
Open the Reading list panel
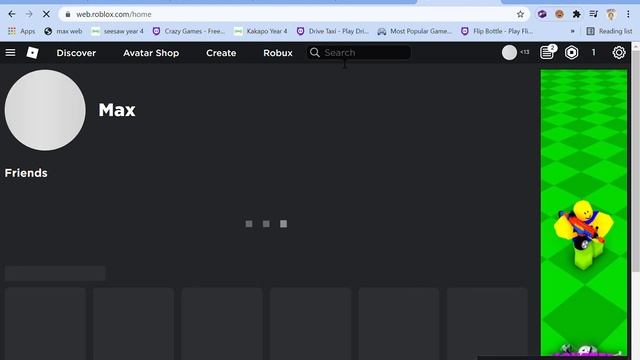(609, 31)
